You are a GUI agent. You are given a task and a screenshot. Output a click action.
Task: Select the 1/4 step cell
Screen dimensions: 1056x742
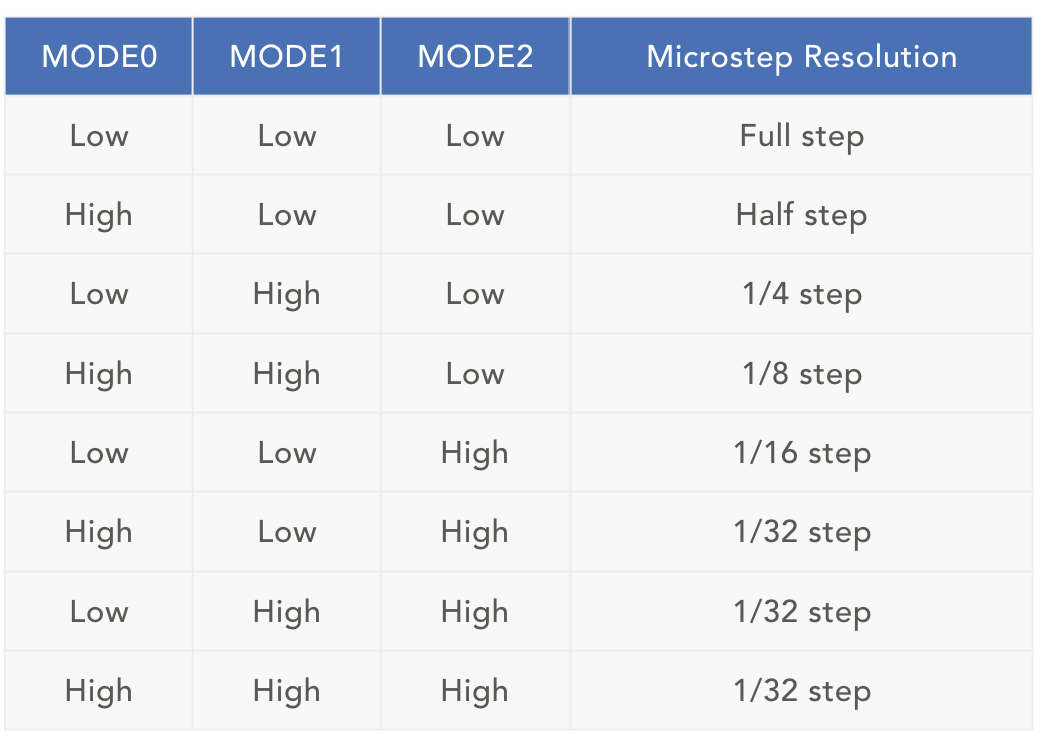(x=801, y=294)
